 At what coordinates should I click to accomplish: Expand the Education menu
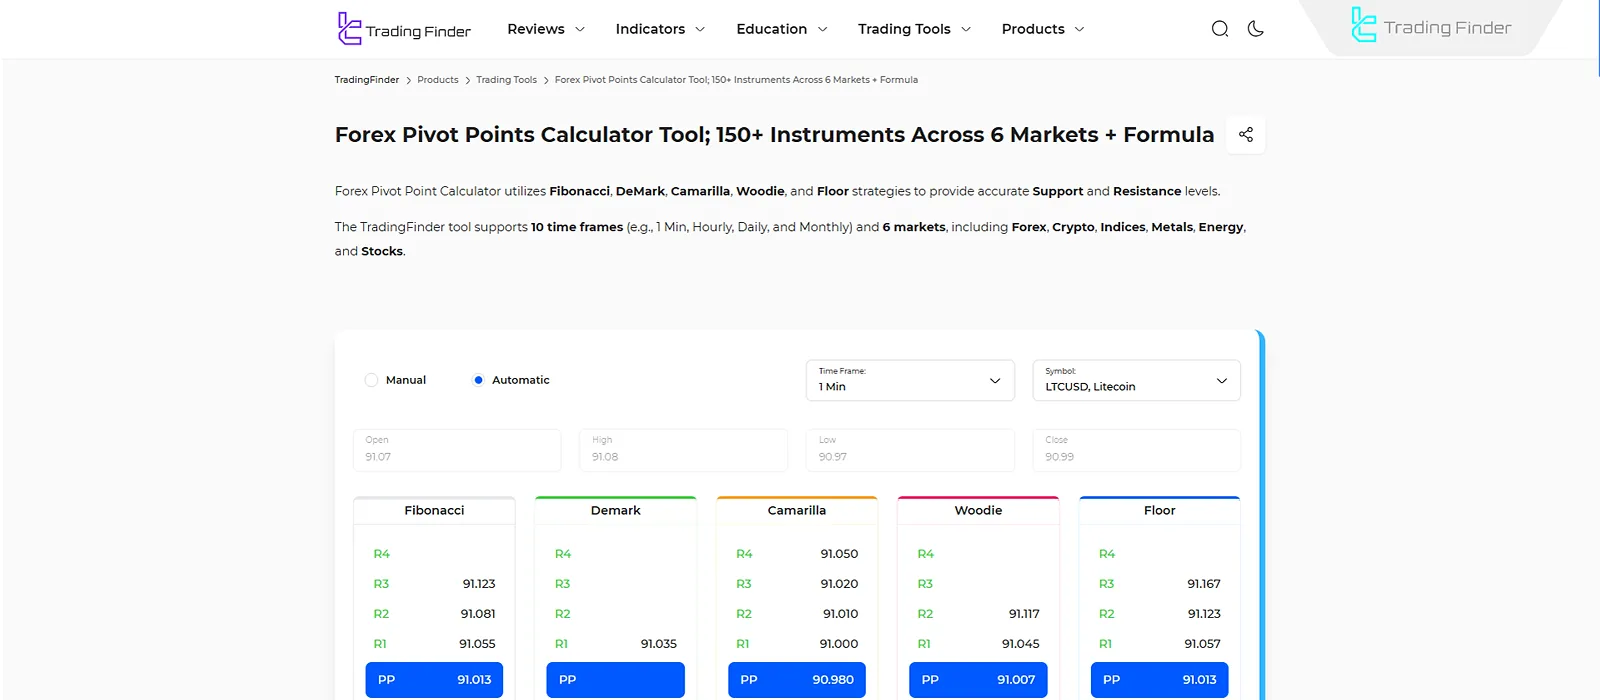click(x=782, y=29)
